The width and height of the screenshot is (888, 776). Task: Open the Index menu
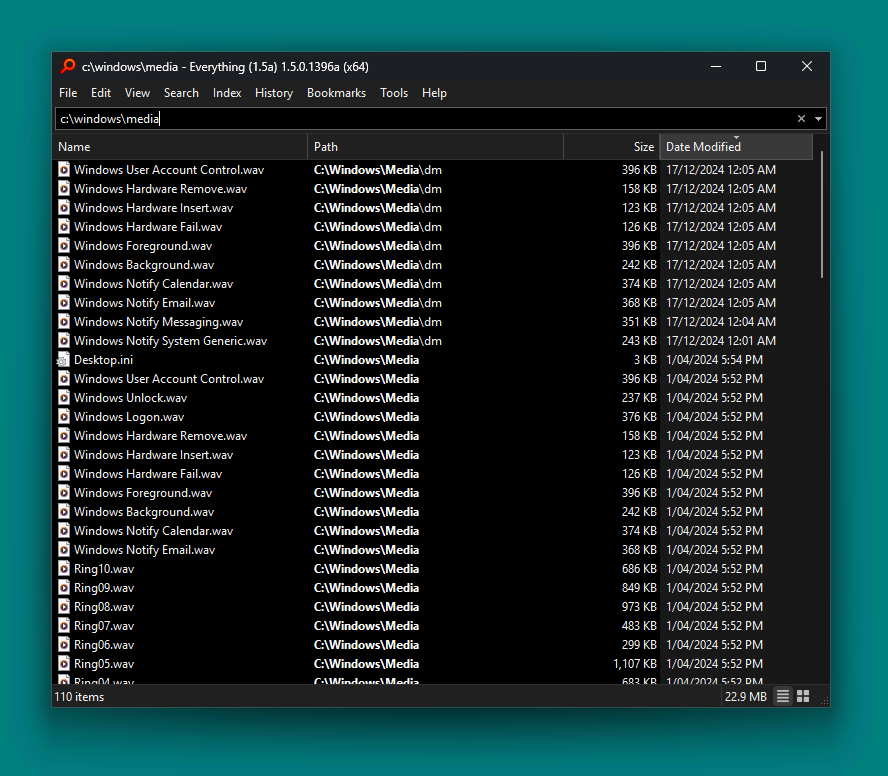click(227, 93)
